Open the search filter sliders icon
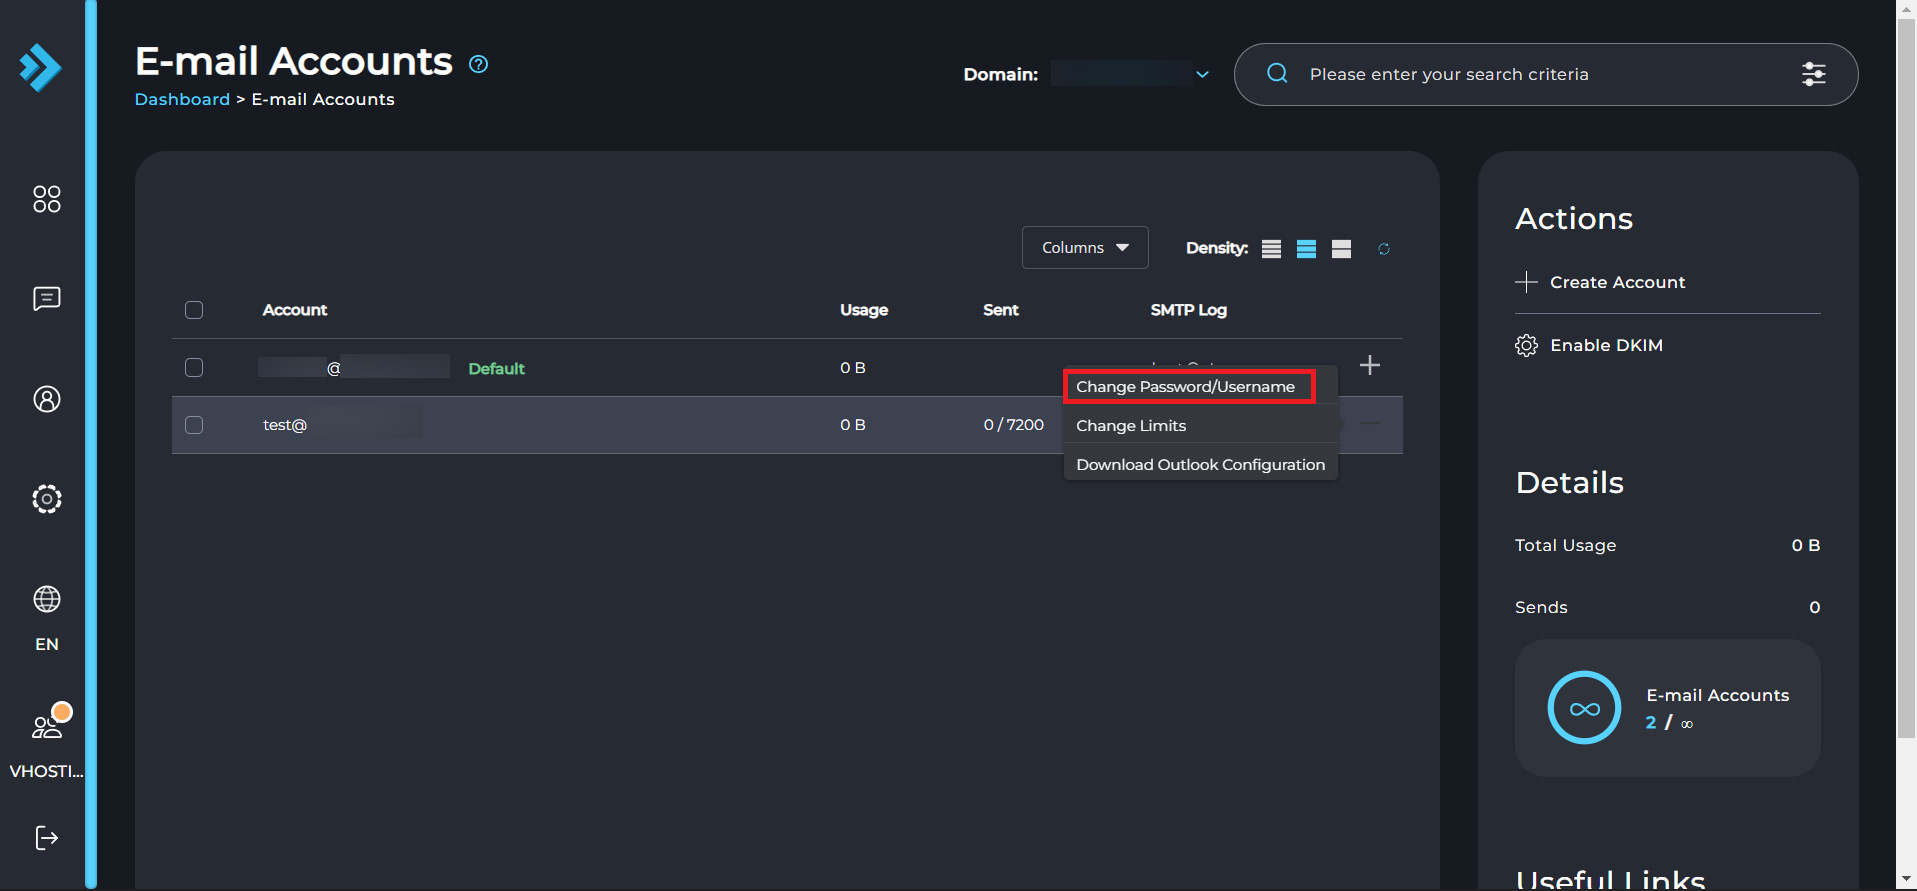 tap(1813, 74)
